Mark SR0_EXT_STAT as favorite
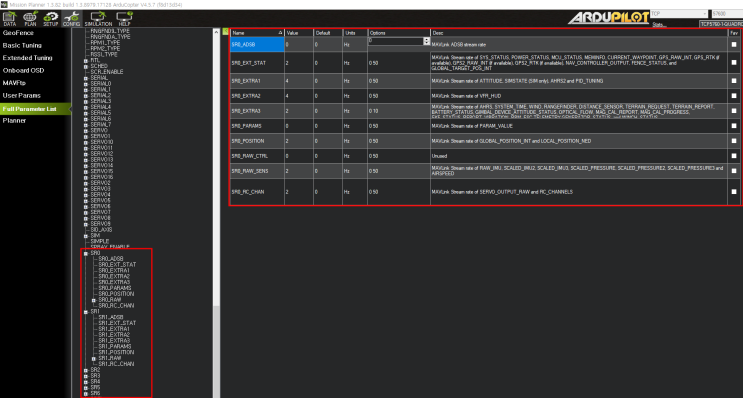743x398 pixels. click(x=734, y=63)
